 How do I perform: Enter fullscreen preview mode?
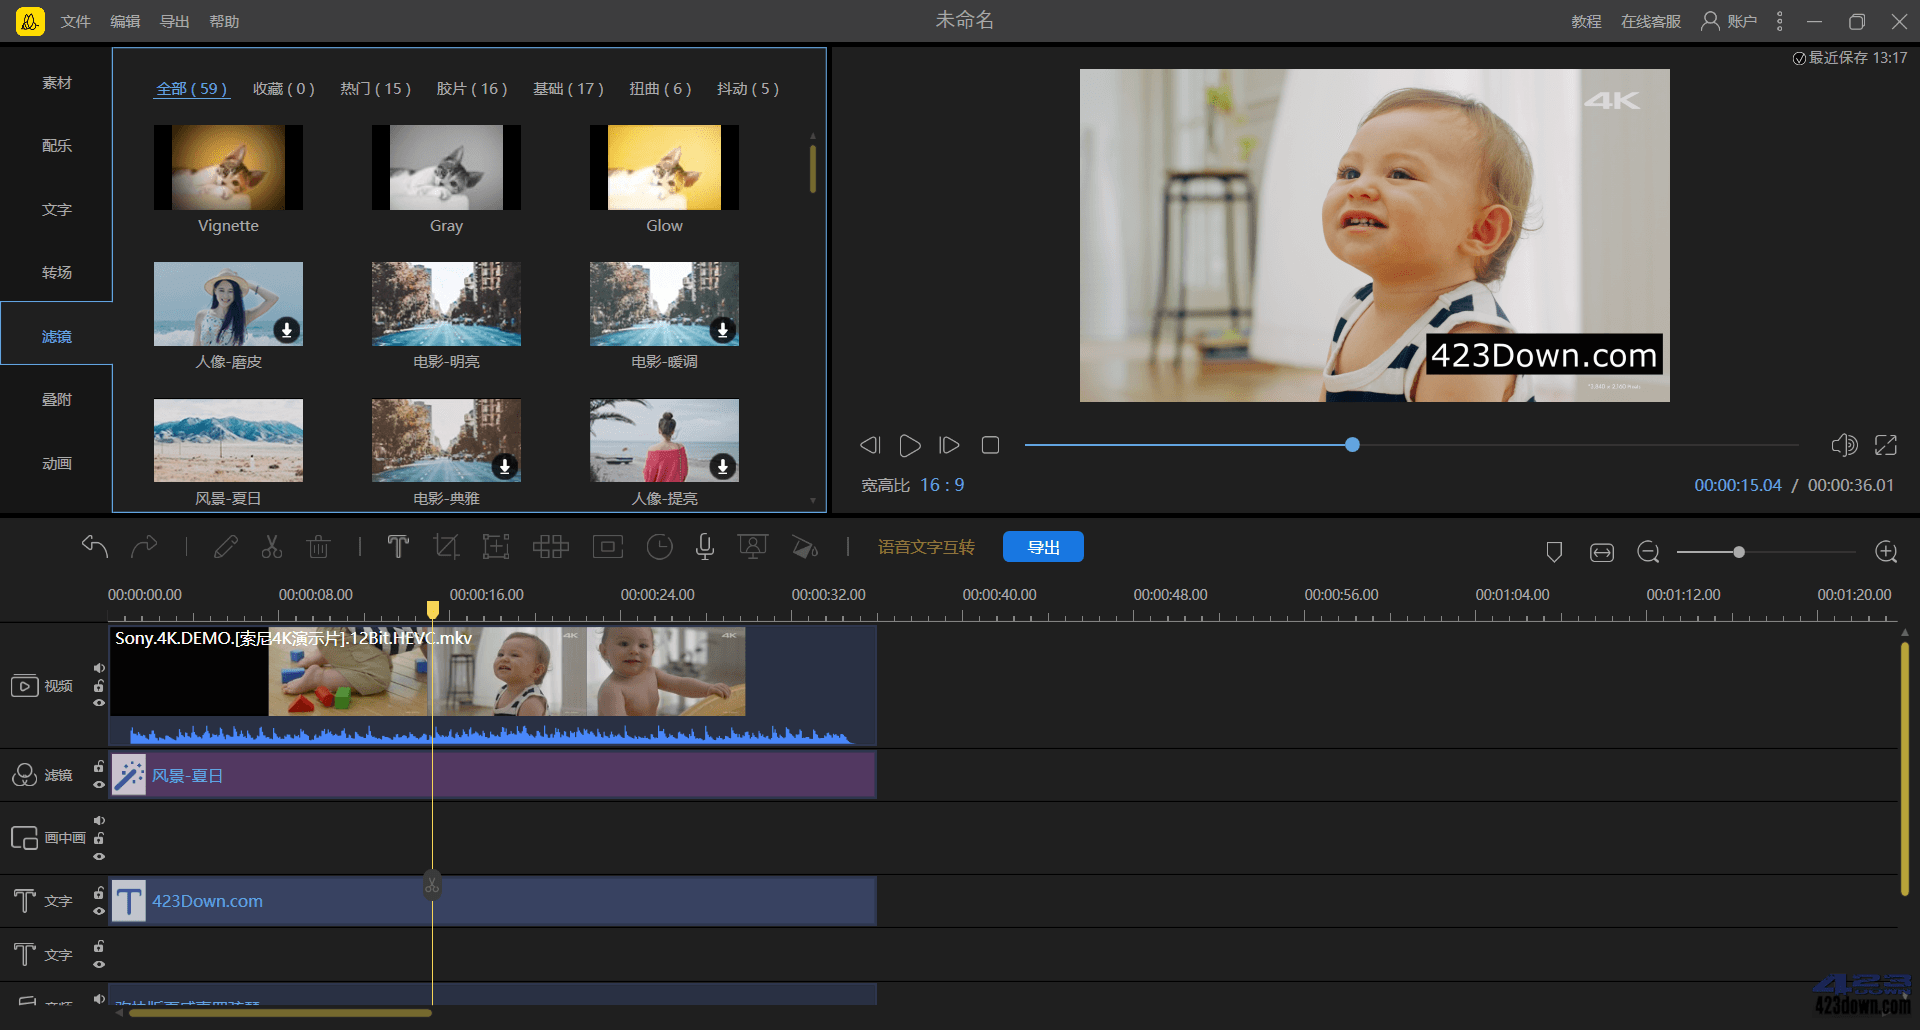pyautogui.click(x=1886, y=445)
